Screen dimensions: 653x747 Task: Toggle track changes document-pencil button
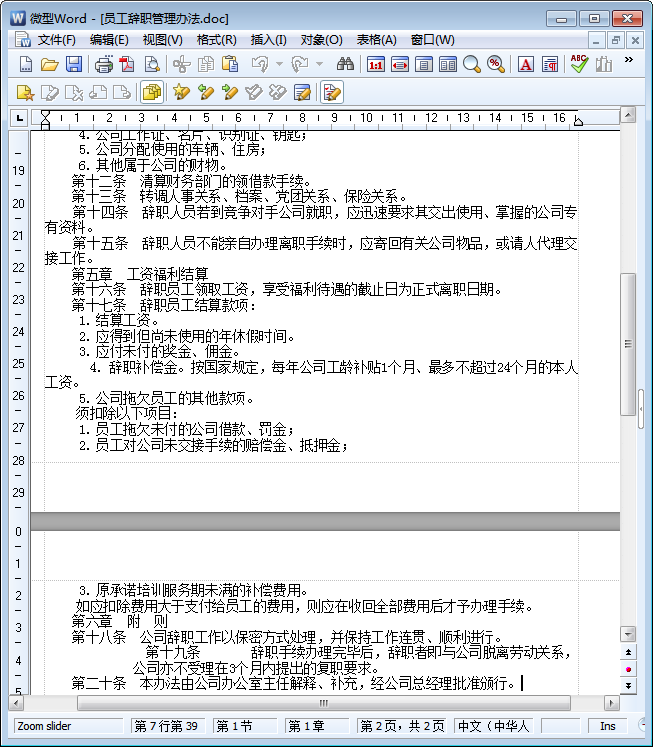click(x=332, y=92)
